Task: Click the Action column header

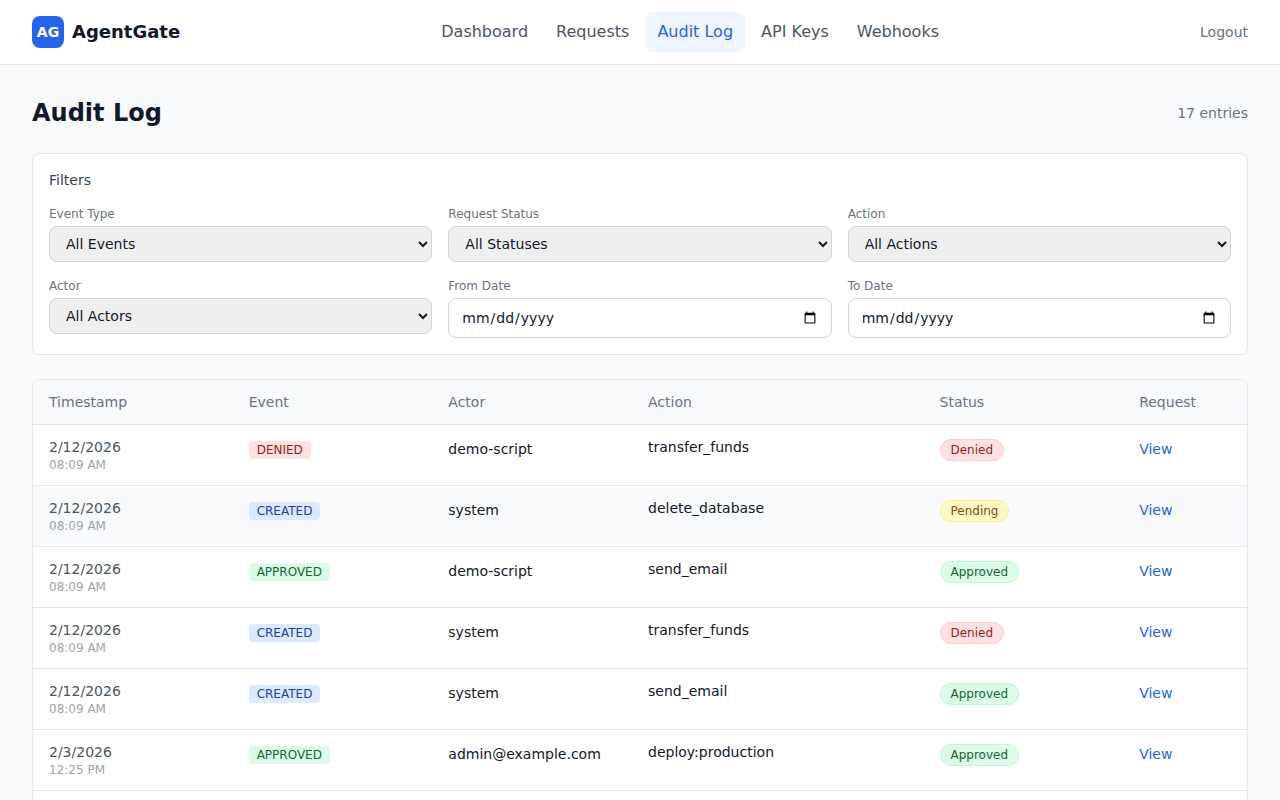Action: coord(670,402)
